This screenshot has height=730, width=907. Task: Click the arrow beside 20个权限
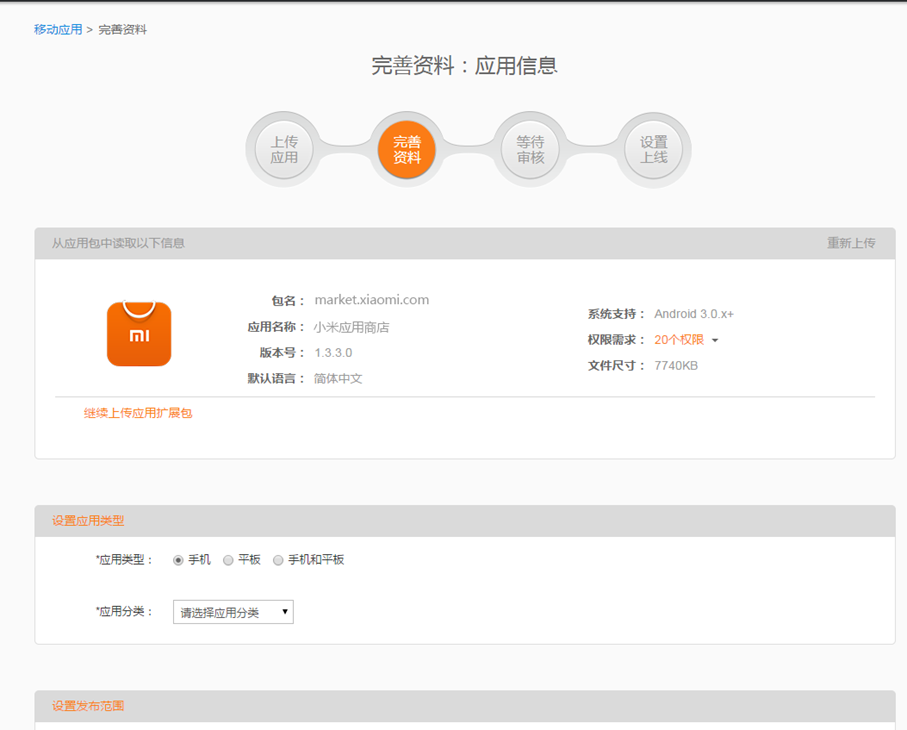pyautogui.click(x=715, y=341)
